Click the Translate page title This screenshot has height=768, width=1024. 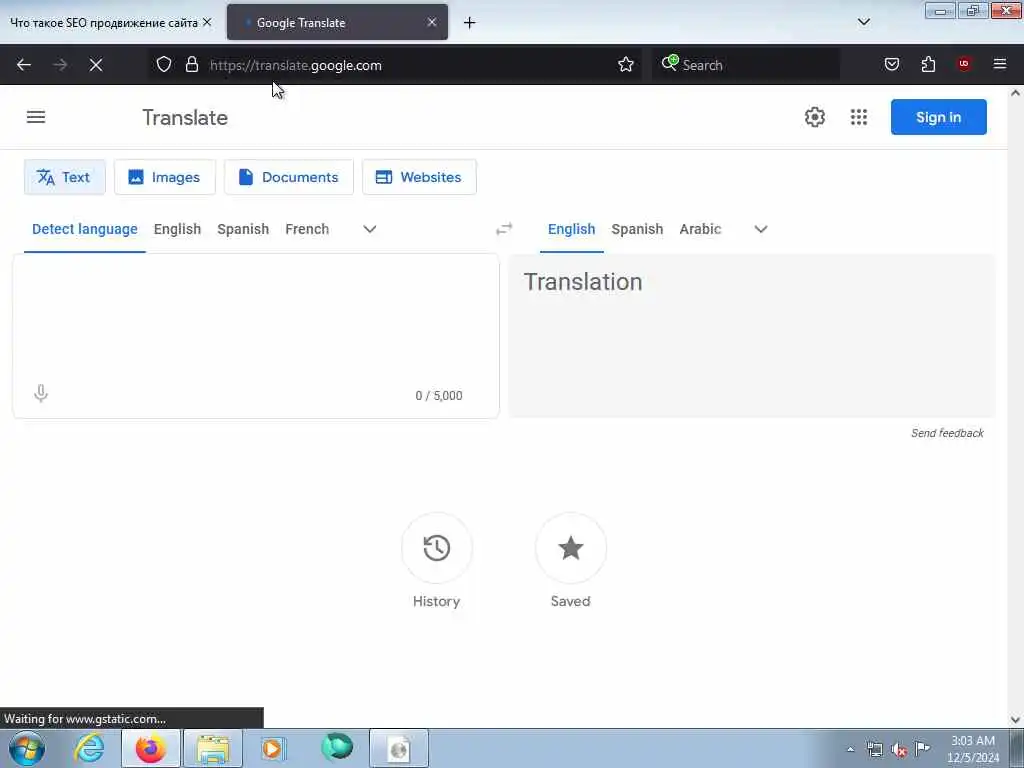click(185, 118)
